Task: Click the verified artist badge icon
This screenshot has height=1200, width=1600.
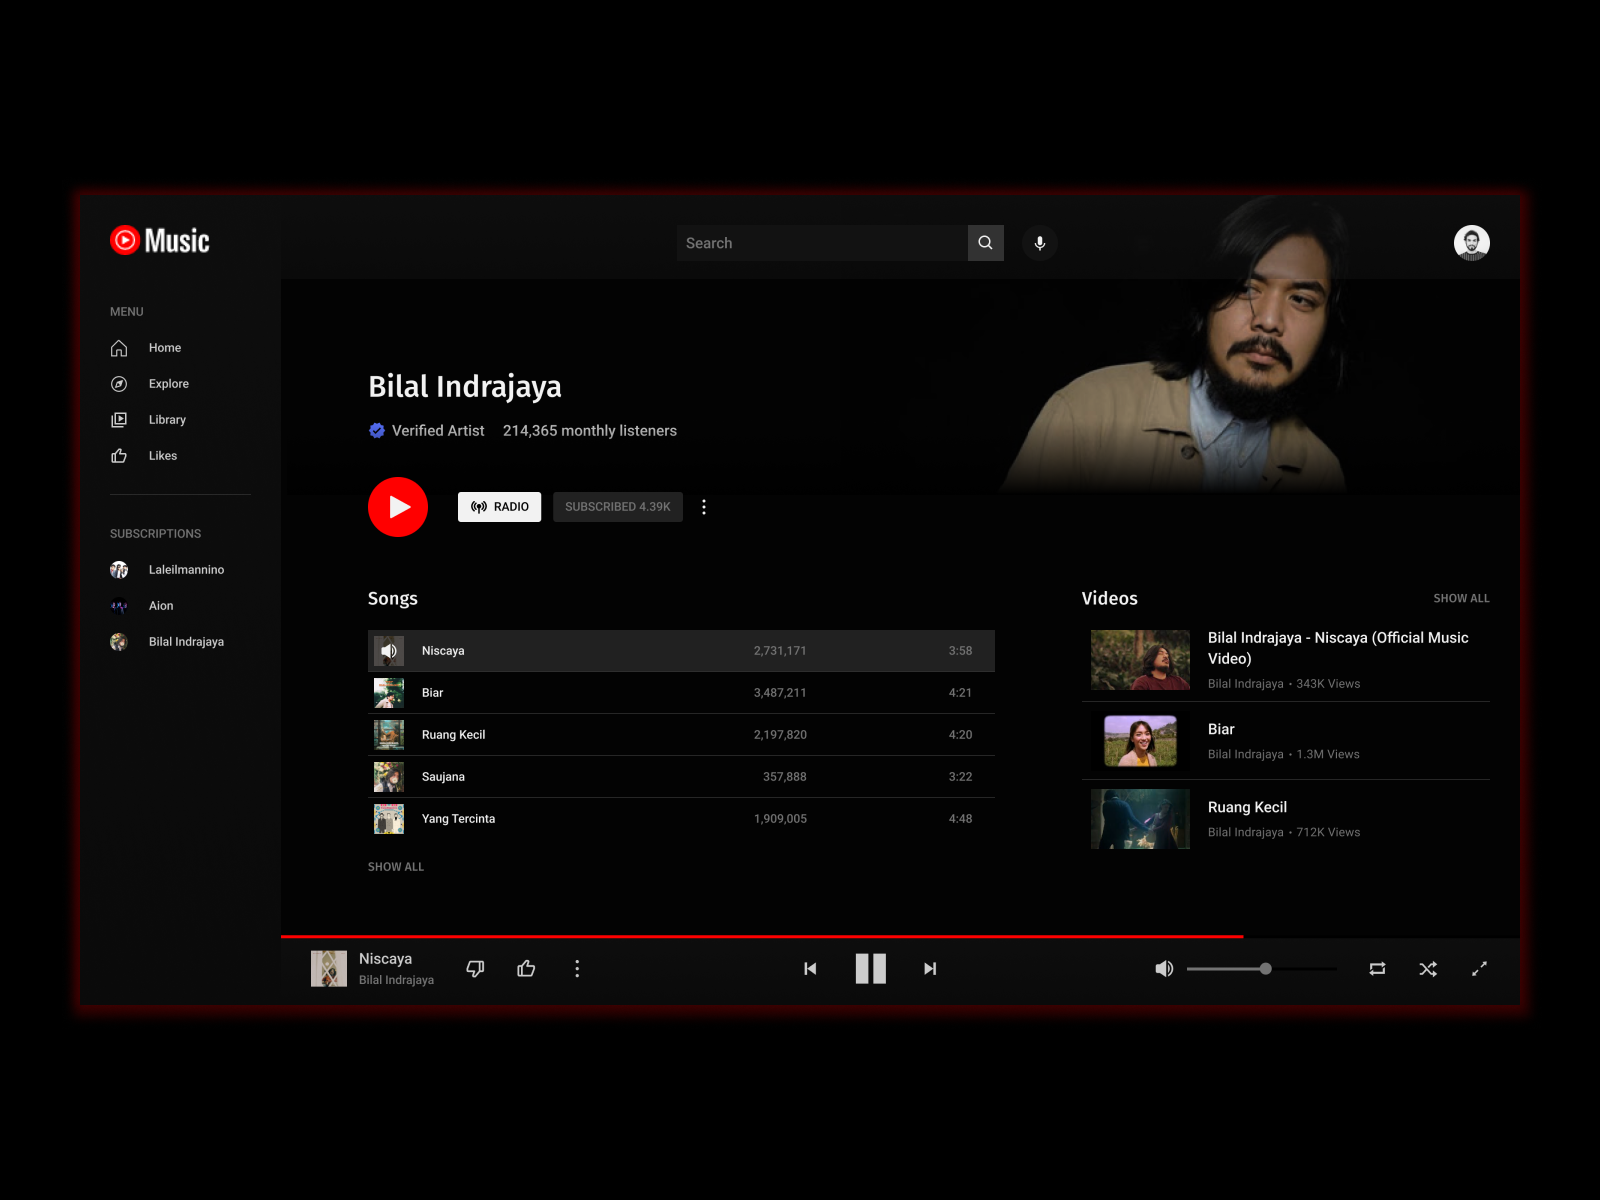Action: pyautogui.click(x=377, y=431)
